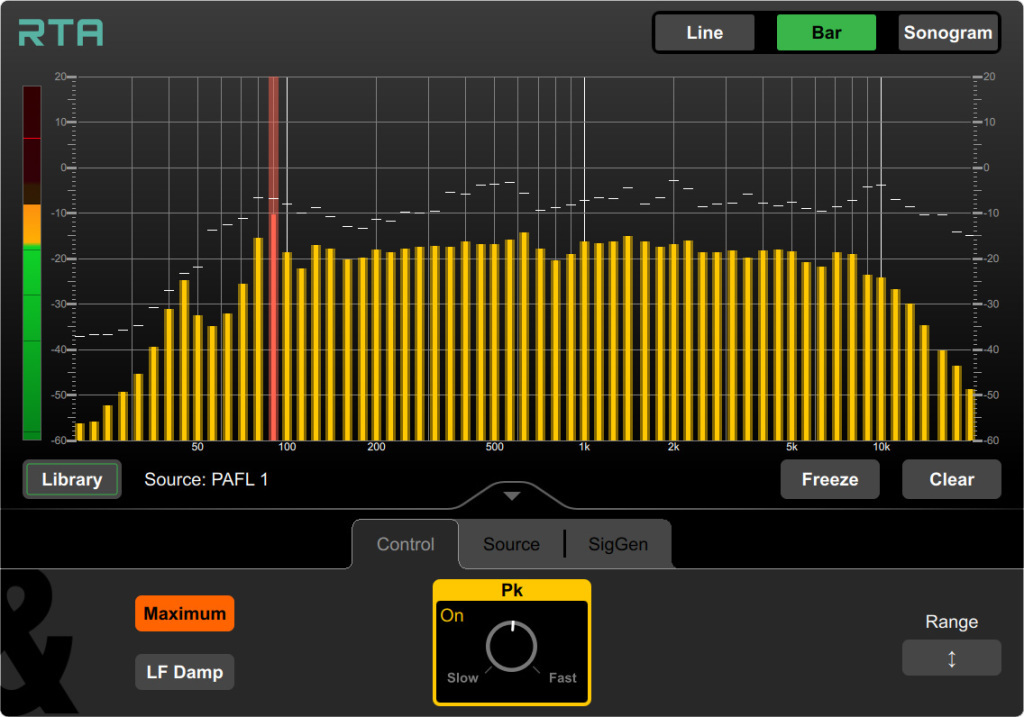Toggle the Maximum button
Image resolution: width=1024 pixels, height=717 pixels.
[185, 613]
